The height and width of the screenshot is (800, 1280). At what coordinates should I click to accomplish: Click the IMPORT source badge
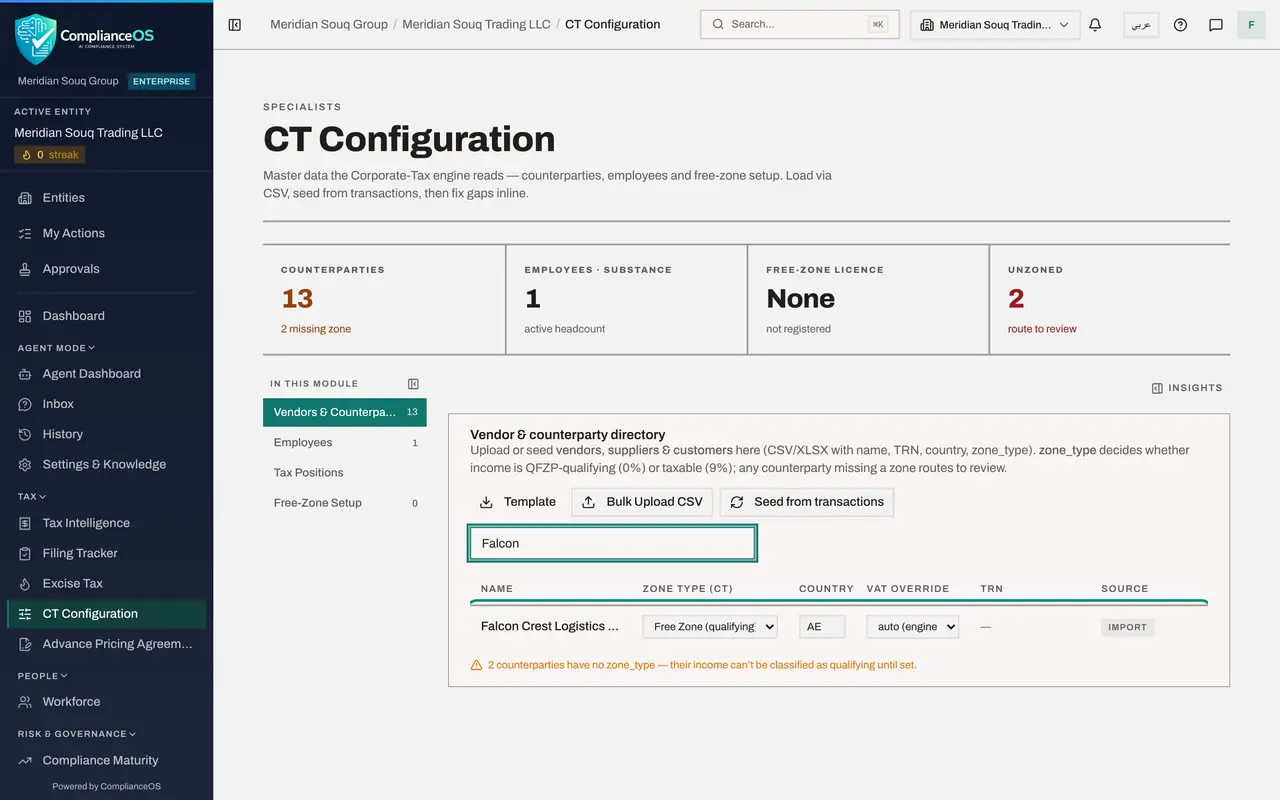point(1128,627)
